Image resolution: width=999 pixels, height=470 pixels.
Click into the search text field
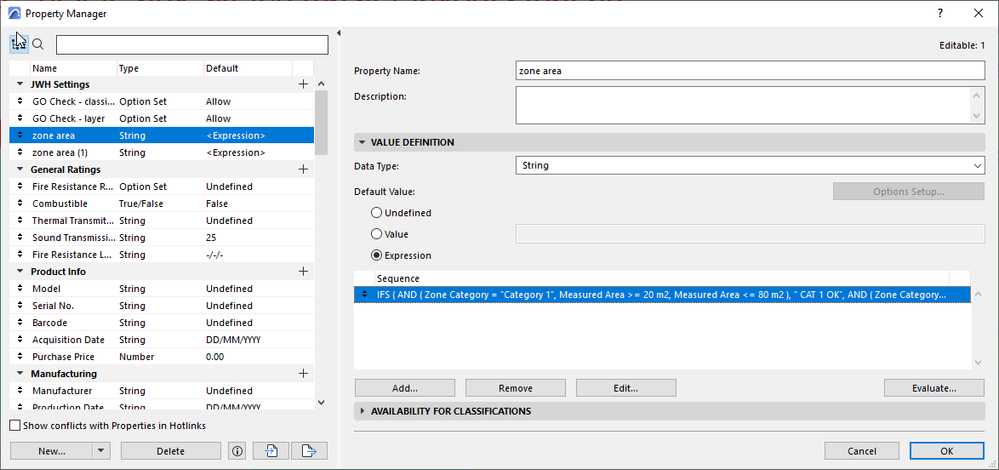pos(192,45)
